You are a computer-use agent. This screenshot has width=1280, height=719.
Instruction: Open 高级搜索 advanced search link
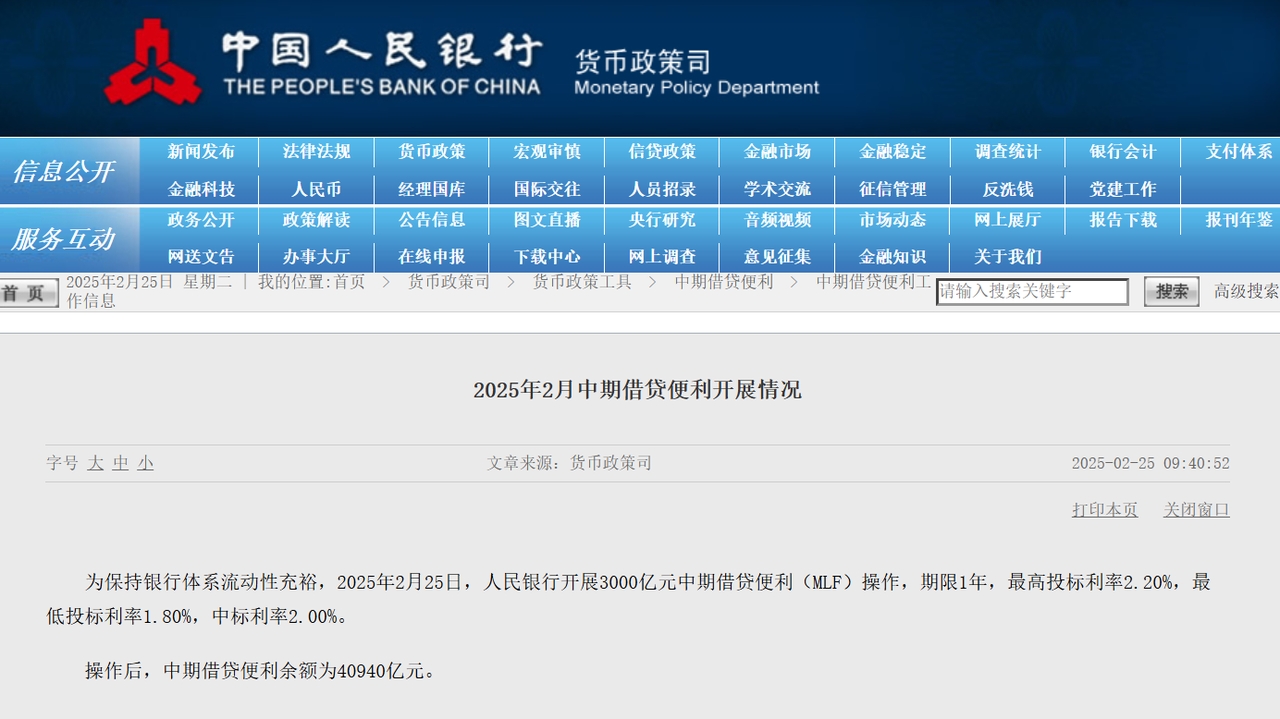point(1246,291)
